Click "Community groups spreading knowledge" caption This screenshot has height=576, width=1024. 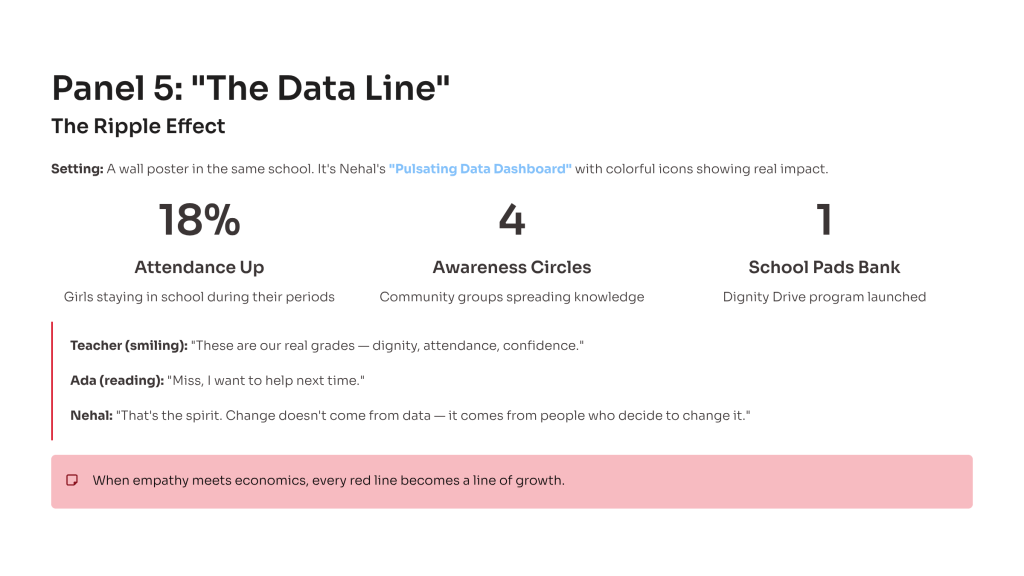pyautogui.click(x=511, y=297)
